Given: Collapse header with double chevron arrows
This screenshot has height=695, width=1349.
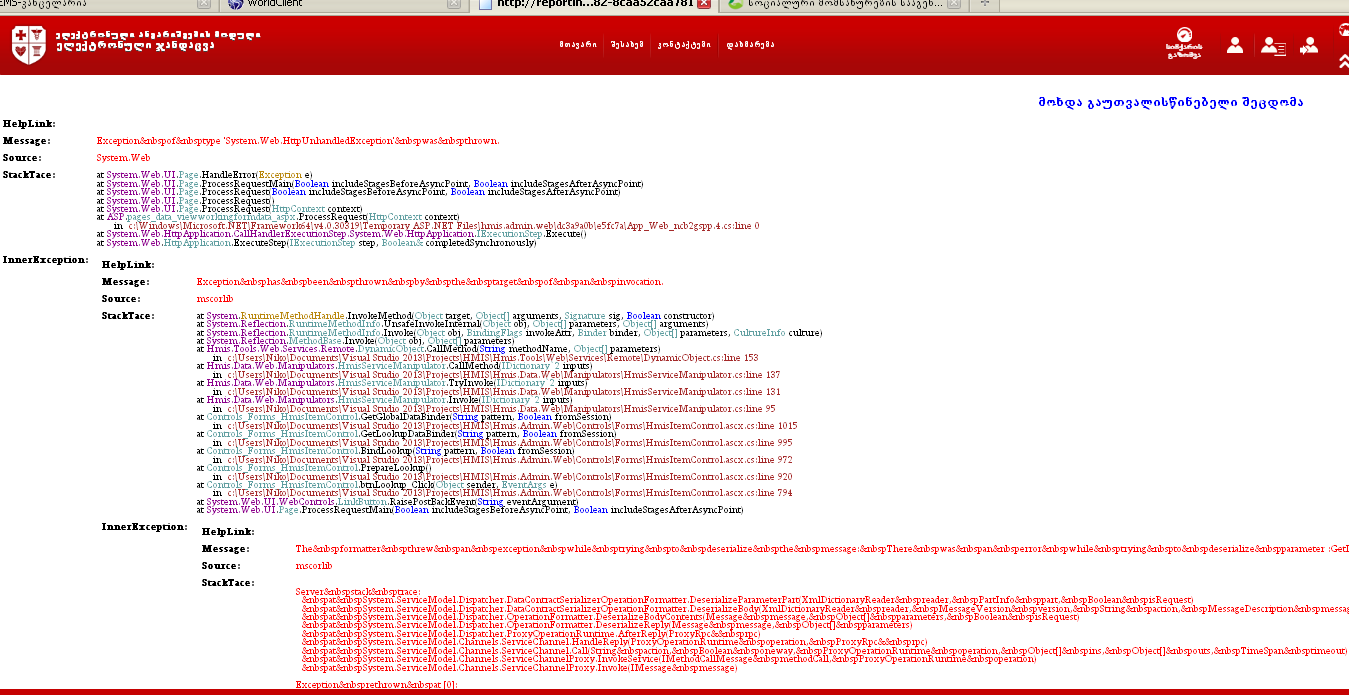Looking at the screenshot, I should pos(1343,62).
